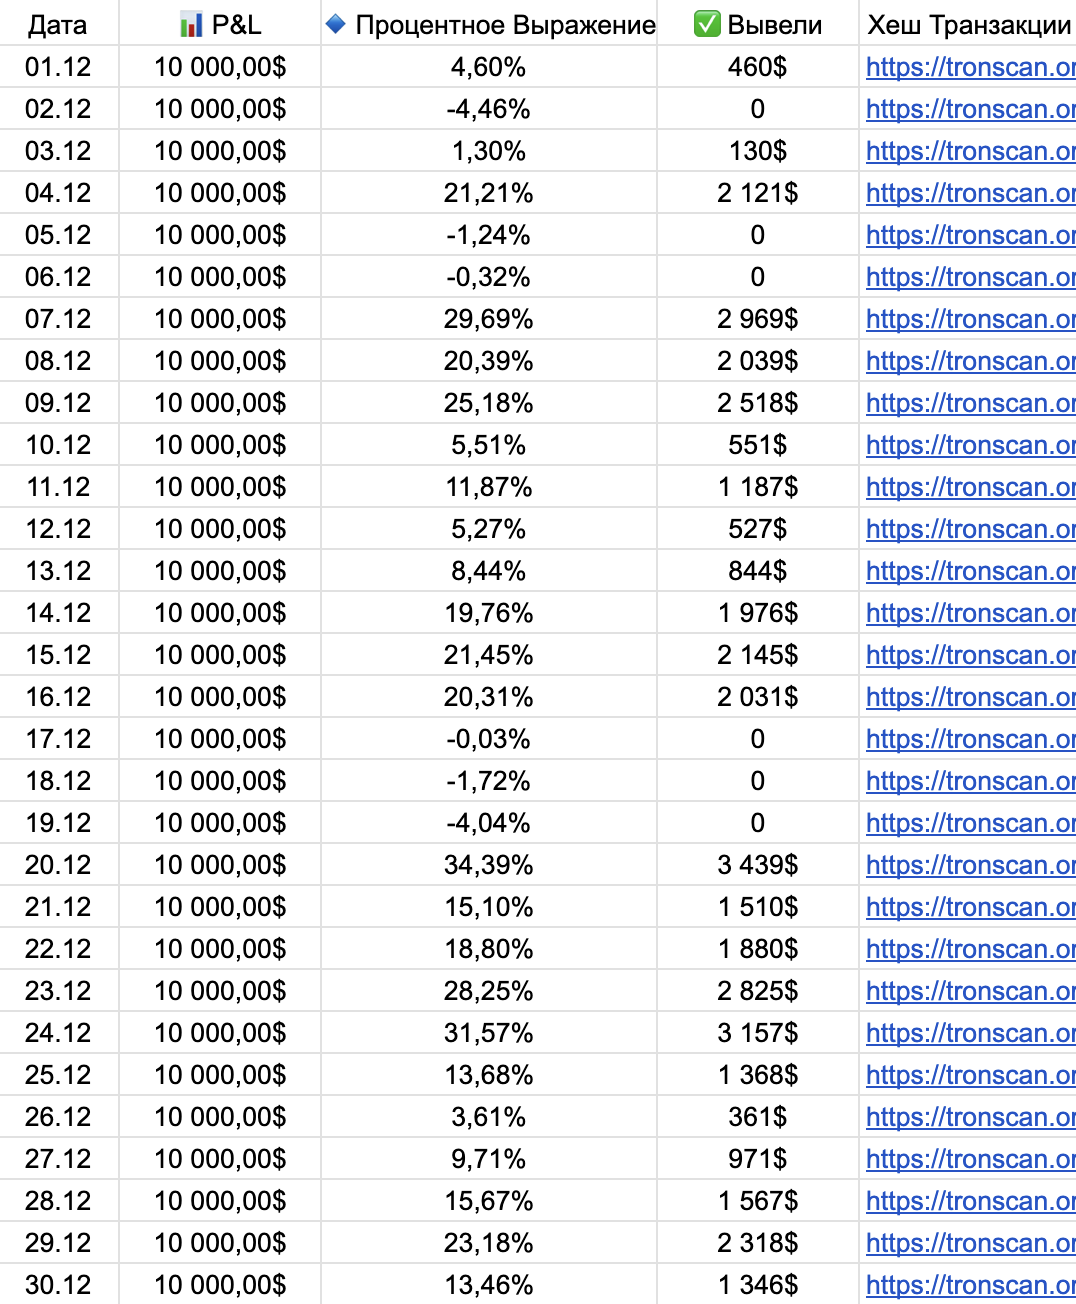Select the date cell 17.12
Screen dimensions: 1076x1304
58,739
